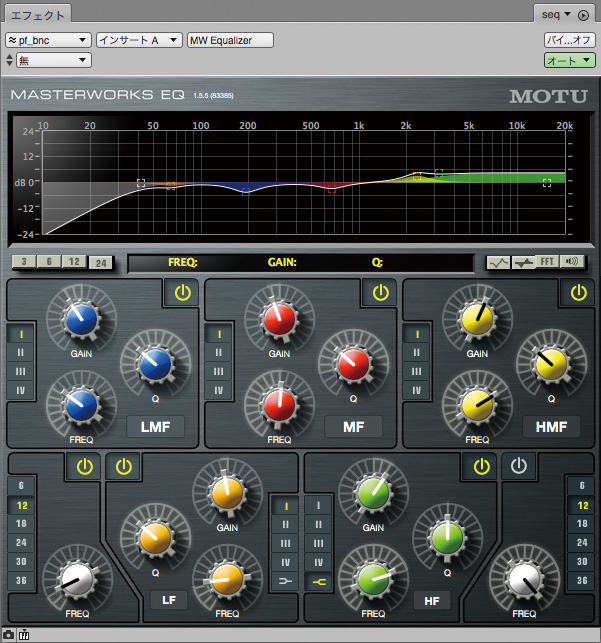Select LF filter type III
Image resolution: width=601 pixels, height=643 pixels.
tap(285, 543)
